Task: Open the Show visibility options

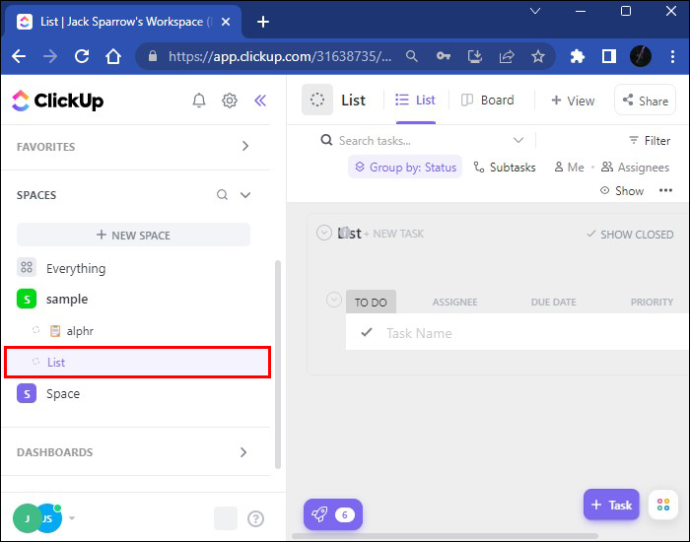Action: [622, 190]
